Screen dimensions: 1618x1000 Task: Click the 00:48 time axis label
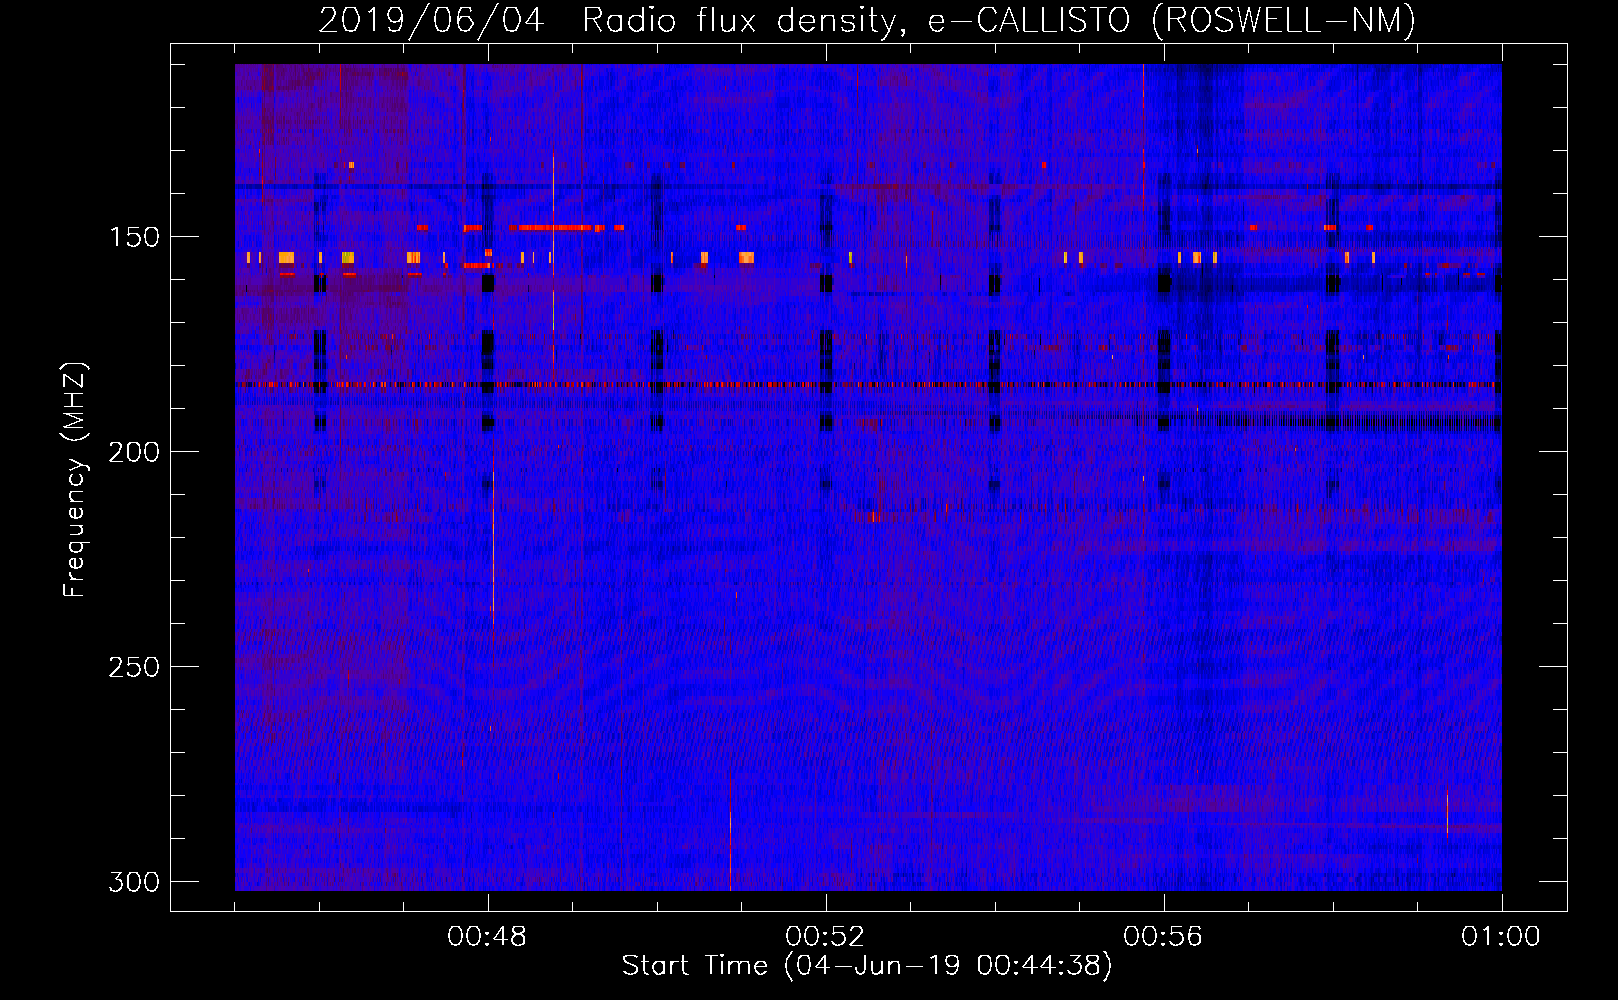coord(487,937)
